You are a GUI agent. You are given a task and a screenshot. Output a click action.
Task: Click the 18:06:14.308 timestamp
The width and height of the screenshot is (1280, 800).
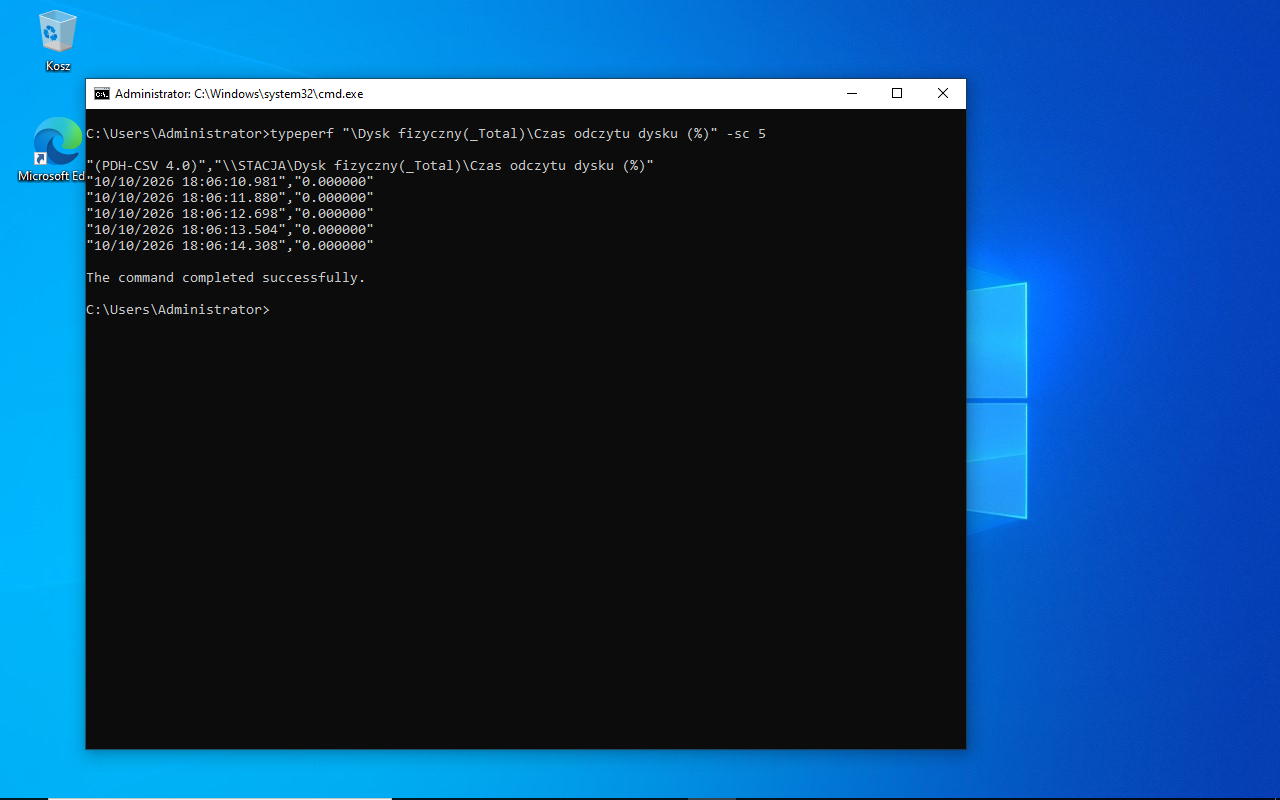click(230, 245)
